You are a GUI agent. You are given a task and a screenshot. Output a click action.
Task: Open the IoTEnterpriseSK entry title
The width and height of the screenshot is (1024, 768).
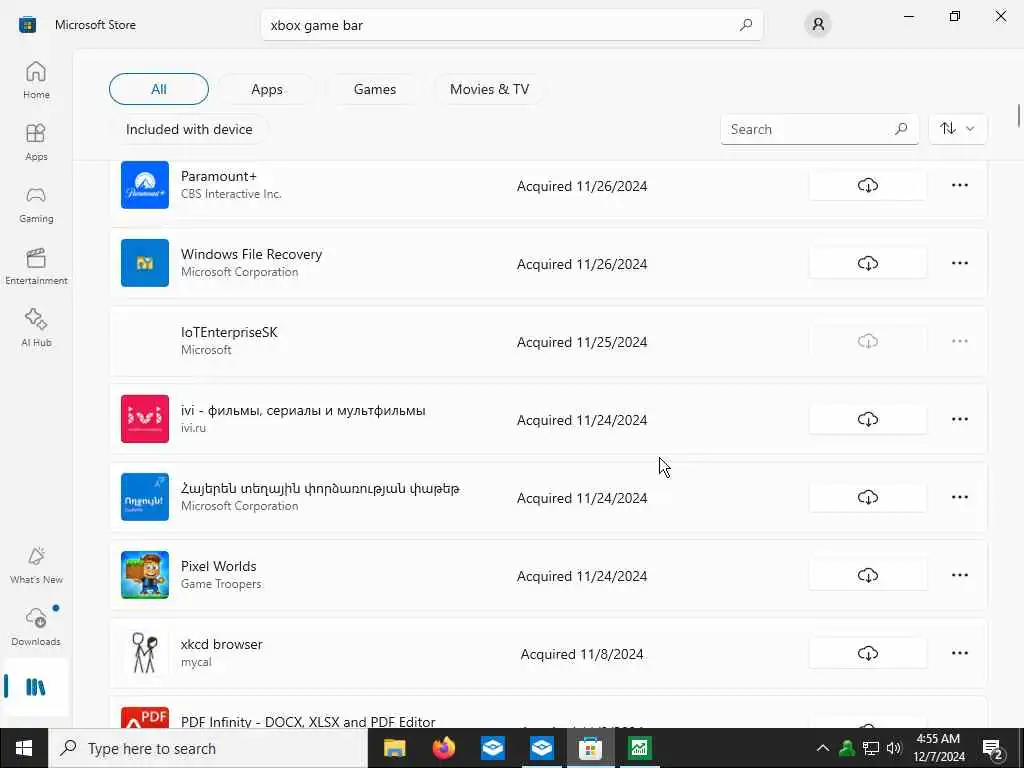point(229,332)
